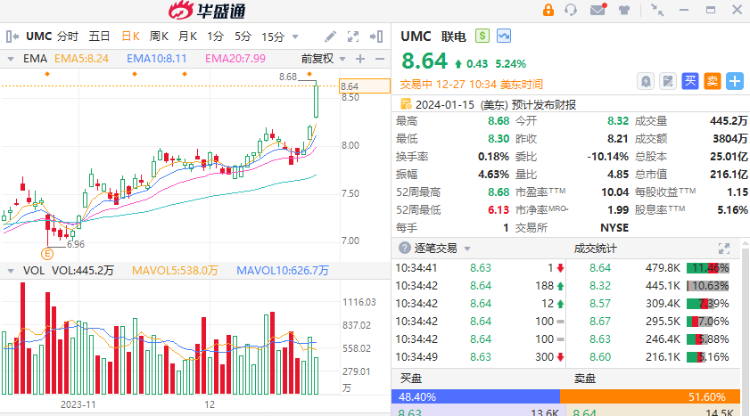Click the 成交统计 header

pos(595,248)
